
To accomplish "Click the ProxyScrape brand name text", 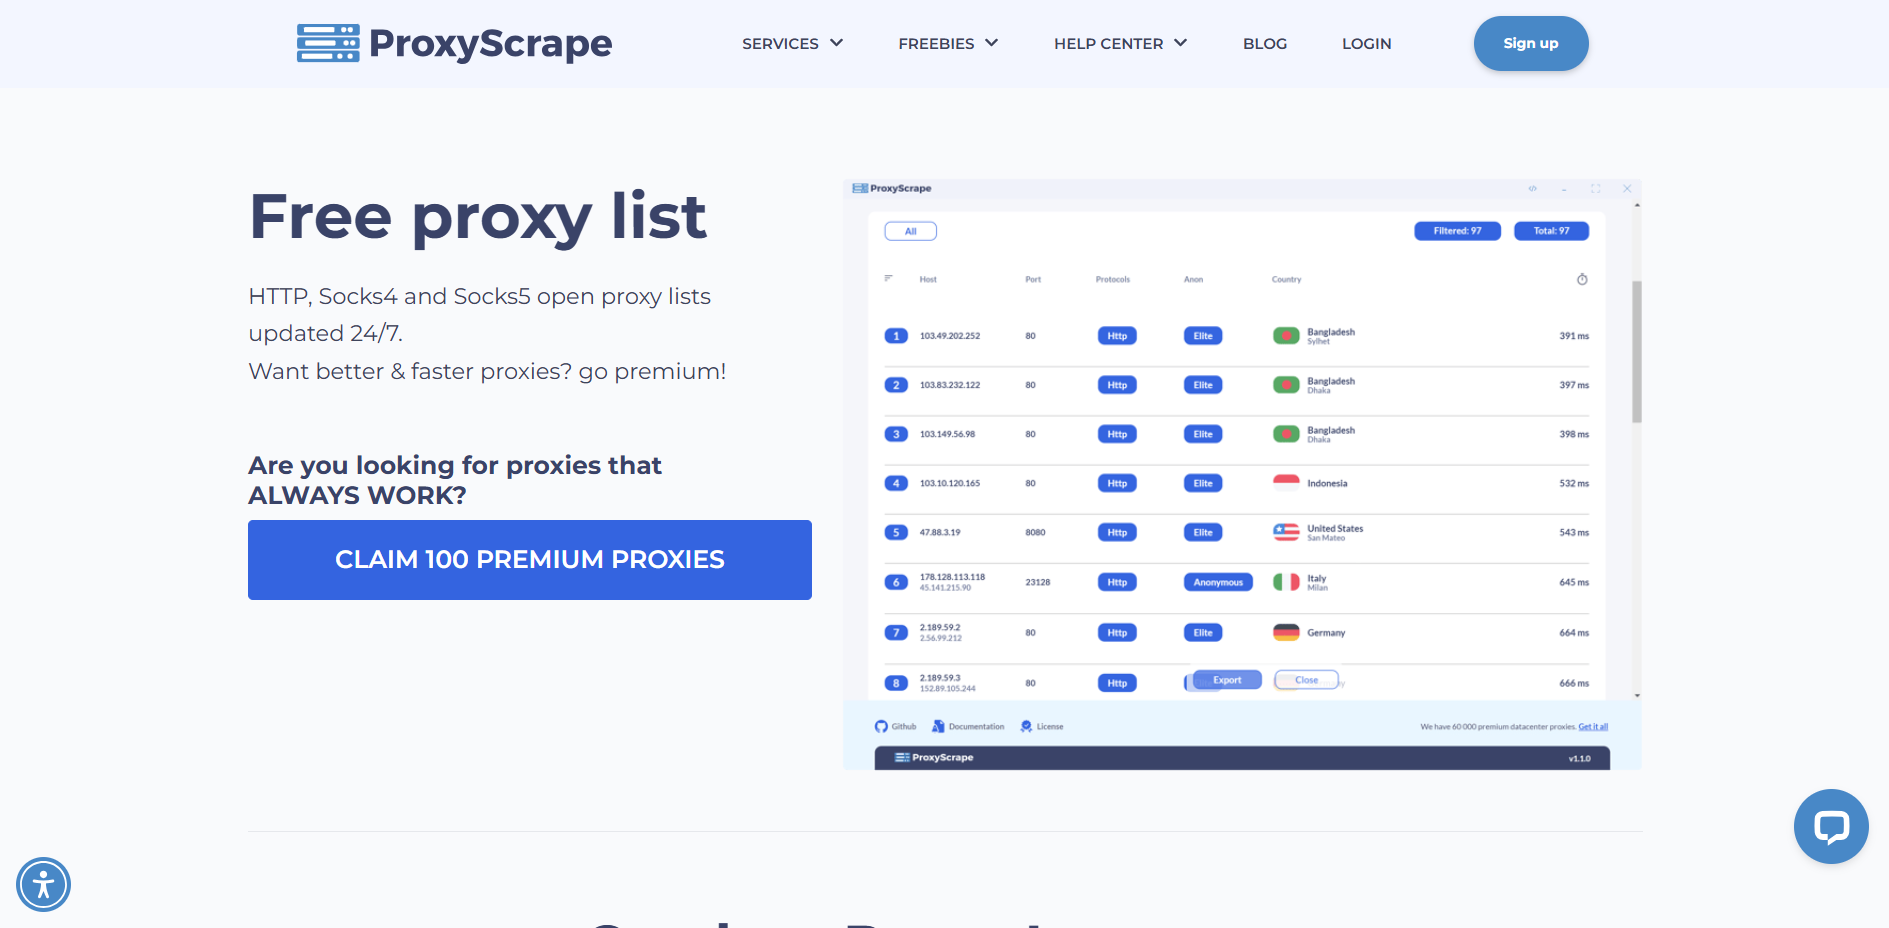I will [490, 43].
